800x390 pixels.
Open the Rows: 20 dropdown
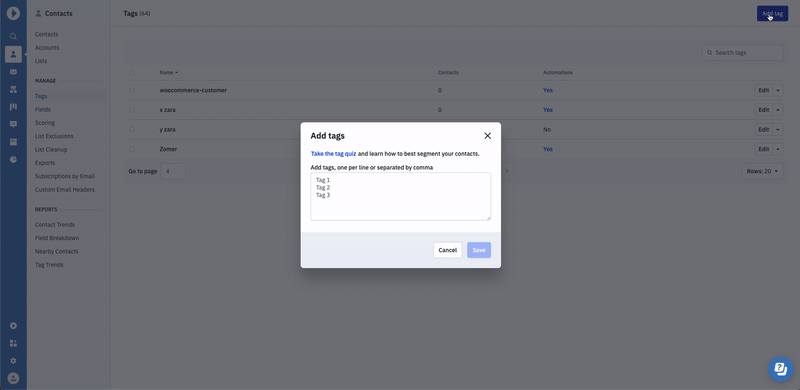click(x=762, y=171)
